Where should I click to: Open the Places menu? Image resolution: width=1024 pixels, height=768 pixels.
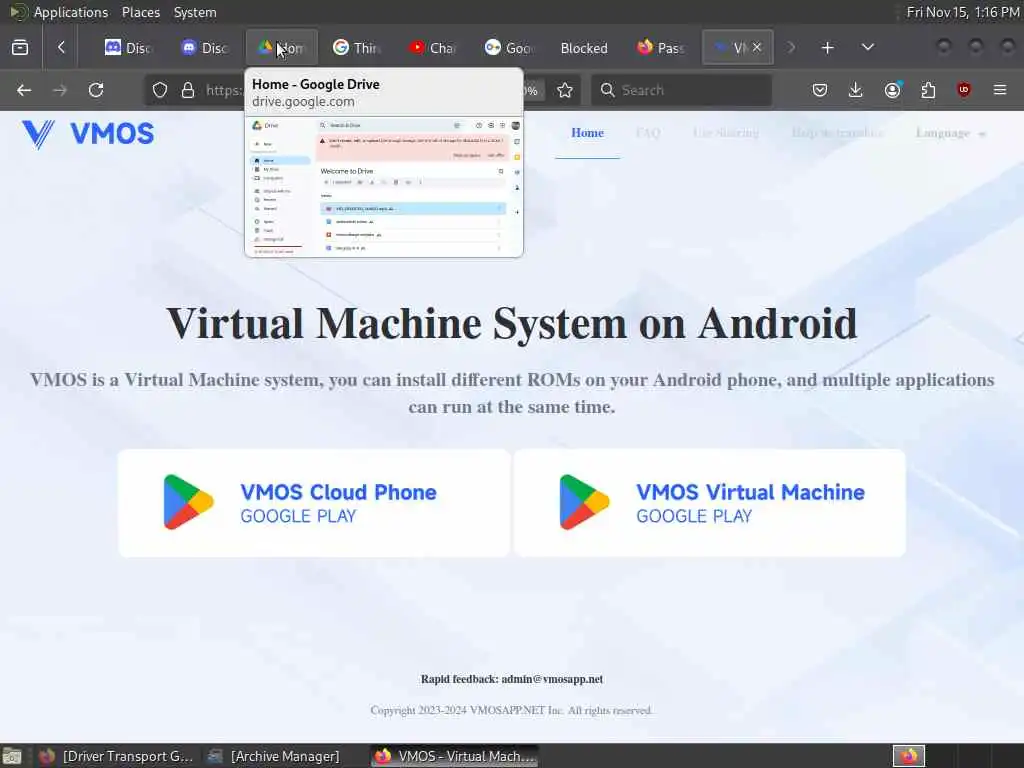tap(140, 12)
